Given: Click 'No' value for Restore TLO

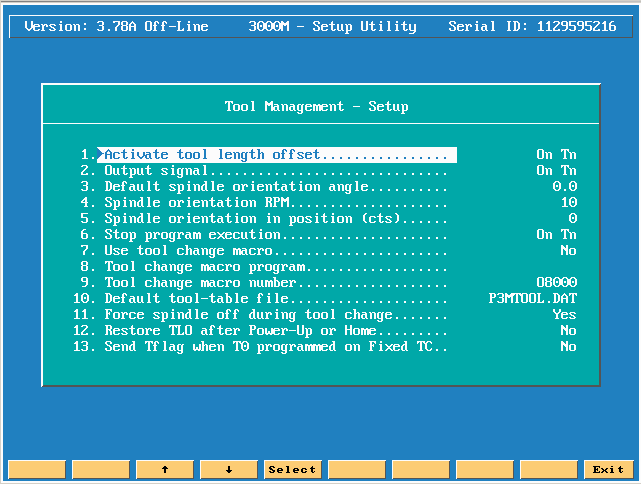Looking at the screenshot, I should pos(568,330).
